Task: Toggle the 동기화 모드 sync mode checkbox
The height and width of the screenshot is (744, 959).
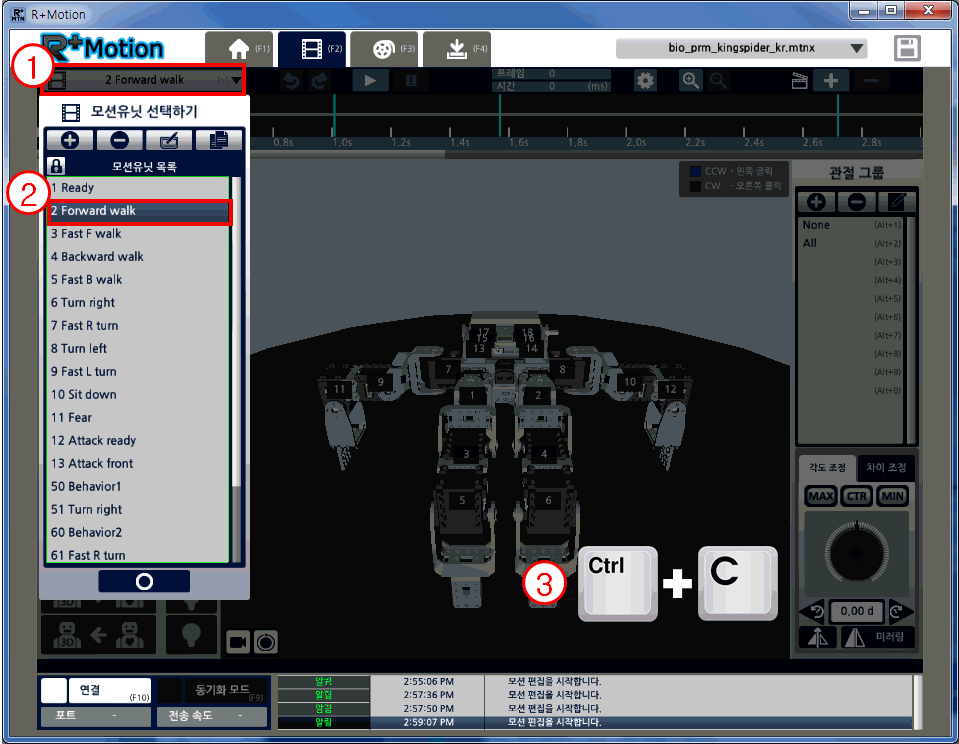Action: pyautogui.click(x=171, y=691)
